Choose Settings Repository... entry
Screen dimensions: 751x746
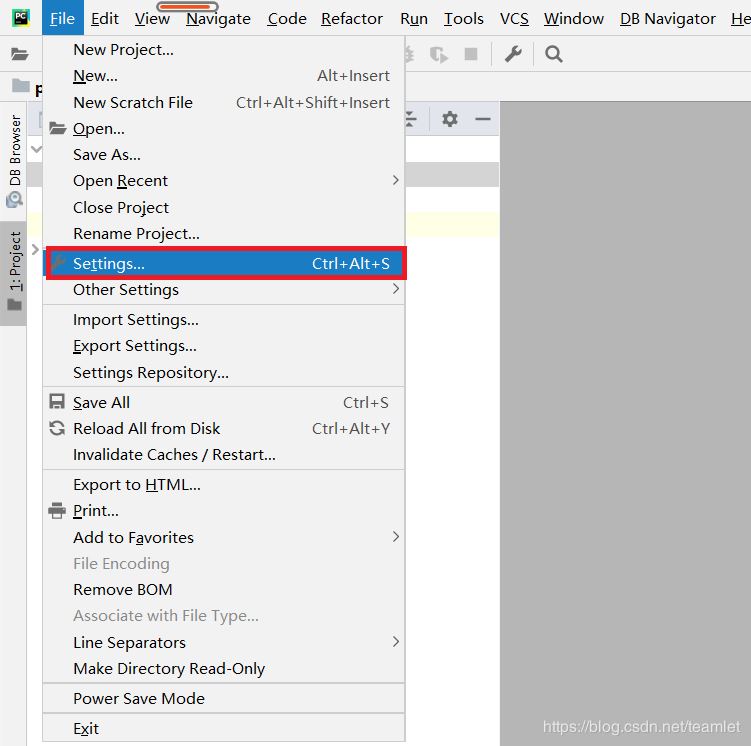point(224,373)
